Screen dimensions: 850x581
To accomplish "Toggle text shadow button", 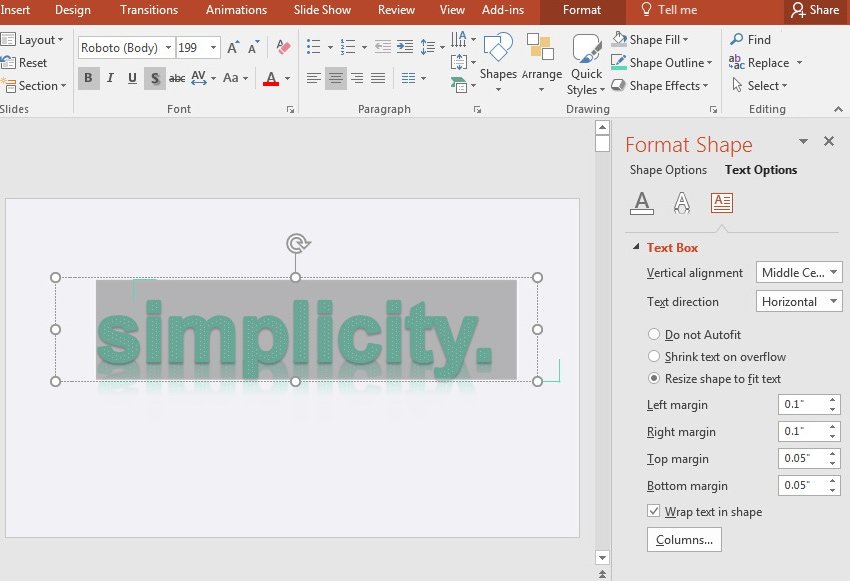I will pos(155,78).
